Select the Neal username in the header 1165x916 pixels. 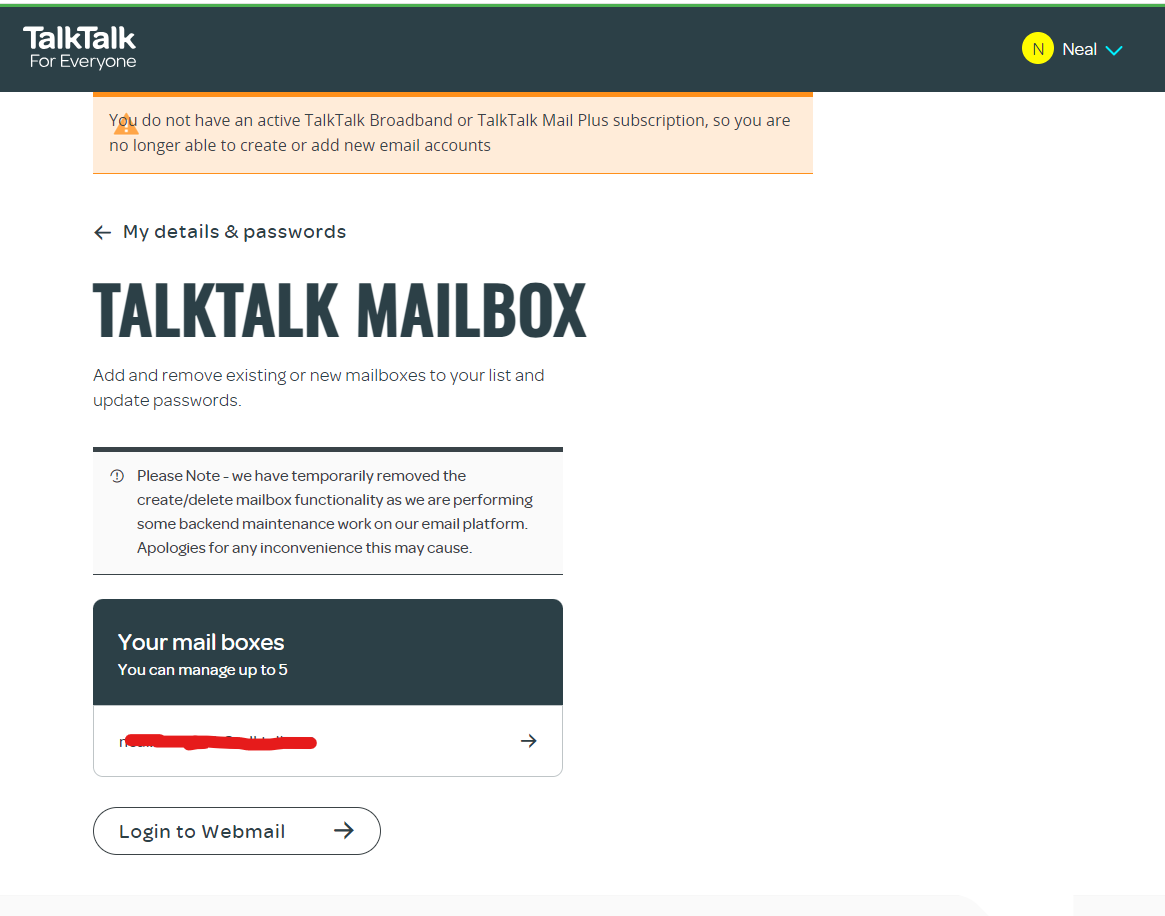(x=1079, y=49)
